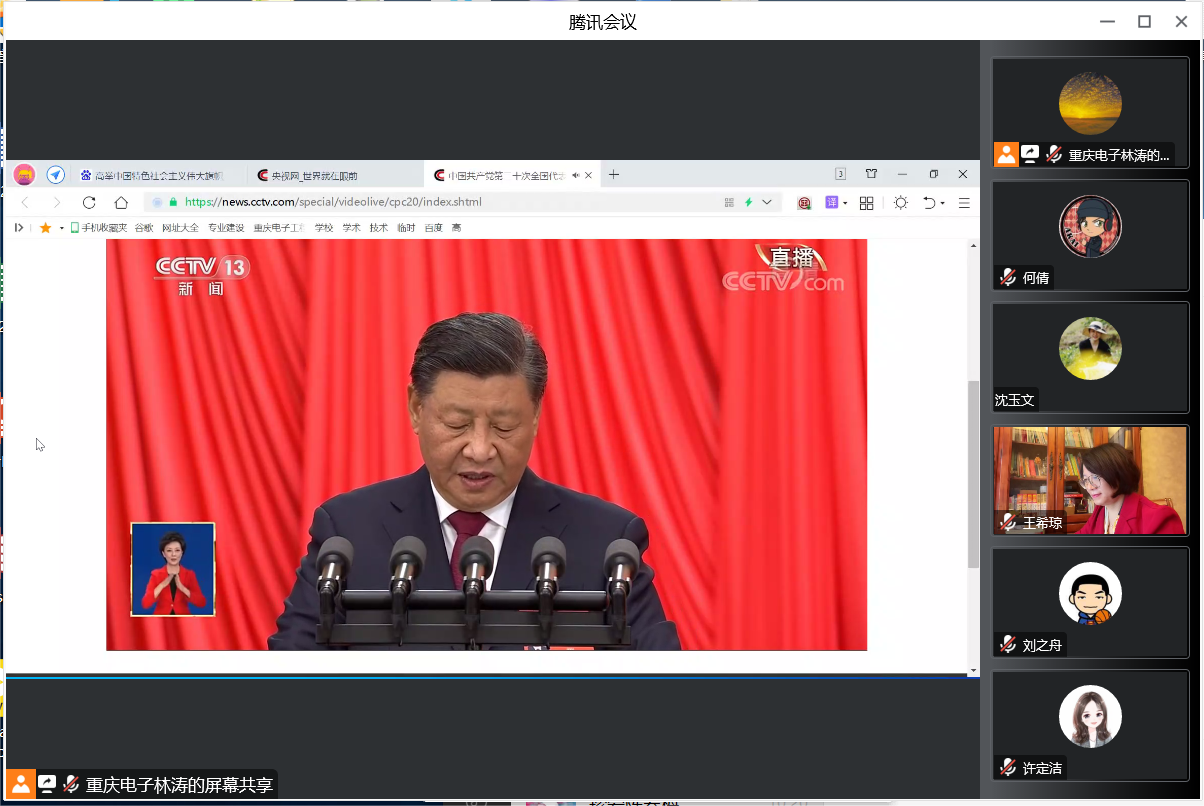Viewport: 1204px width, 806px height.
Task: Go to browser home page icon
Action: click(x=121, y=203)
